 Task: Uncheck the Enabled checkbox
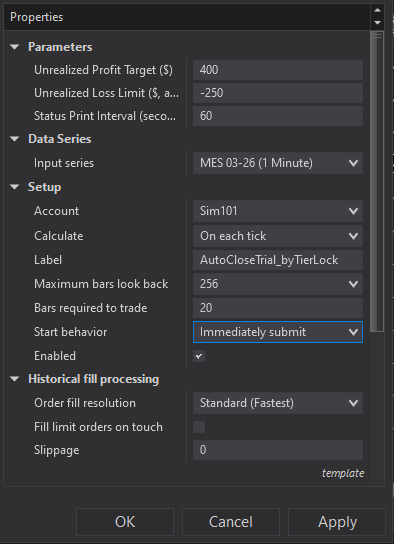(199, 356)
